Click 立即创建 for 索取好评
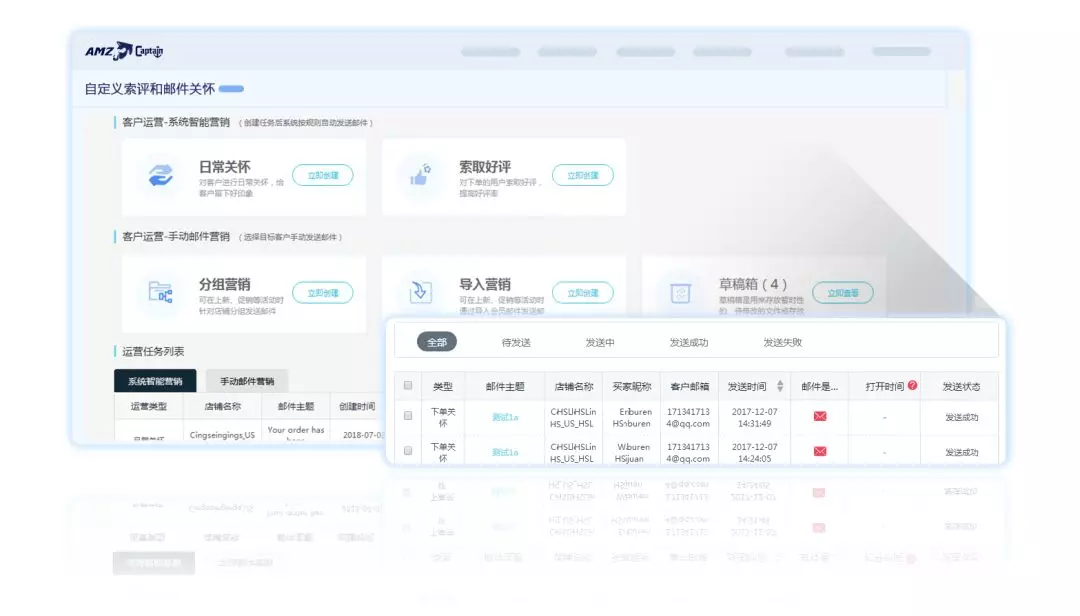This screenshot has width=1080, height=616. pos(583,175)
